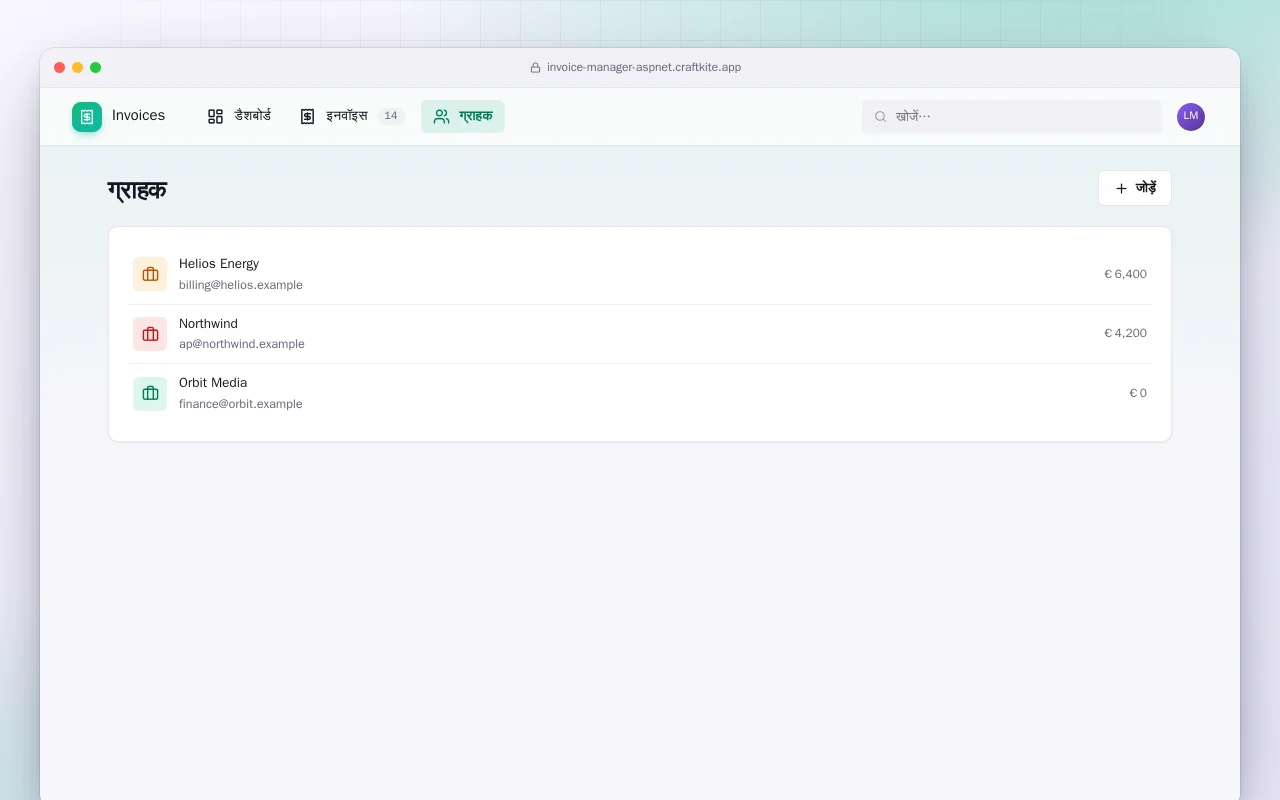Open the डैशबोर्ड tab

pos(239,116)
